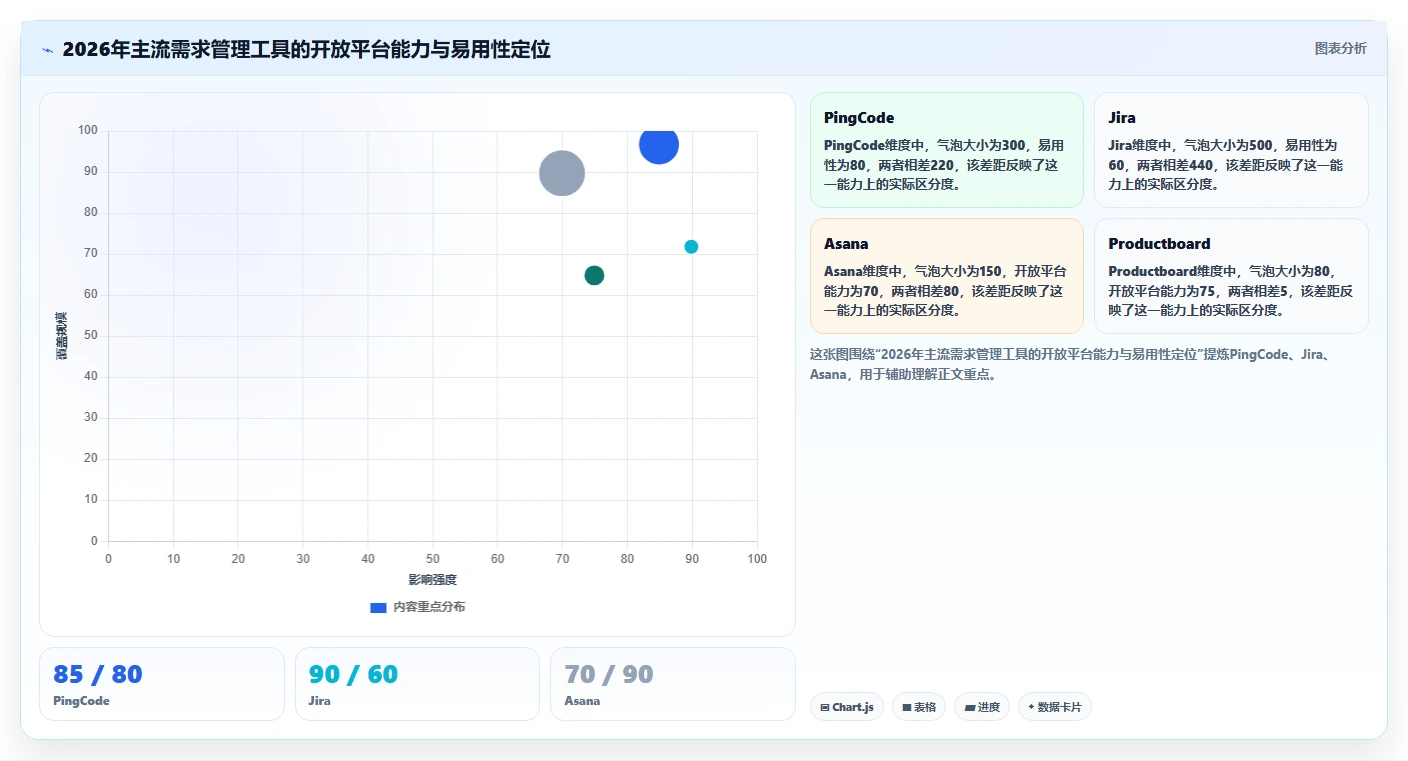Click the Jira card description text
The image size is (1408, 761).
[1231, 164]
